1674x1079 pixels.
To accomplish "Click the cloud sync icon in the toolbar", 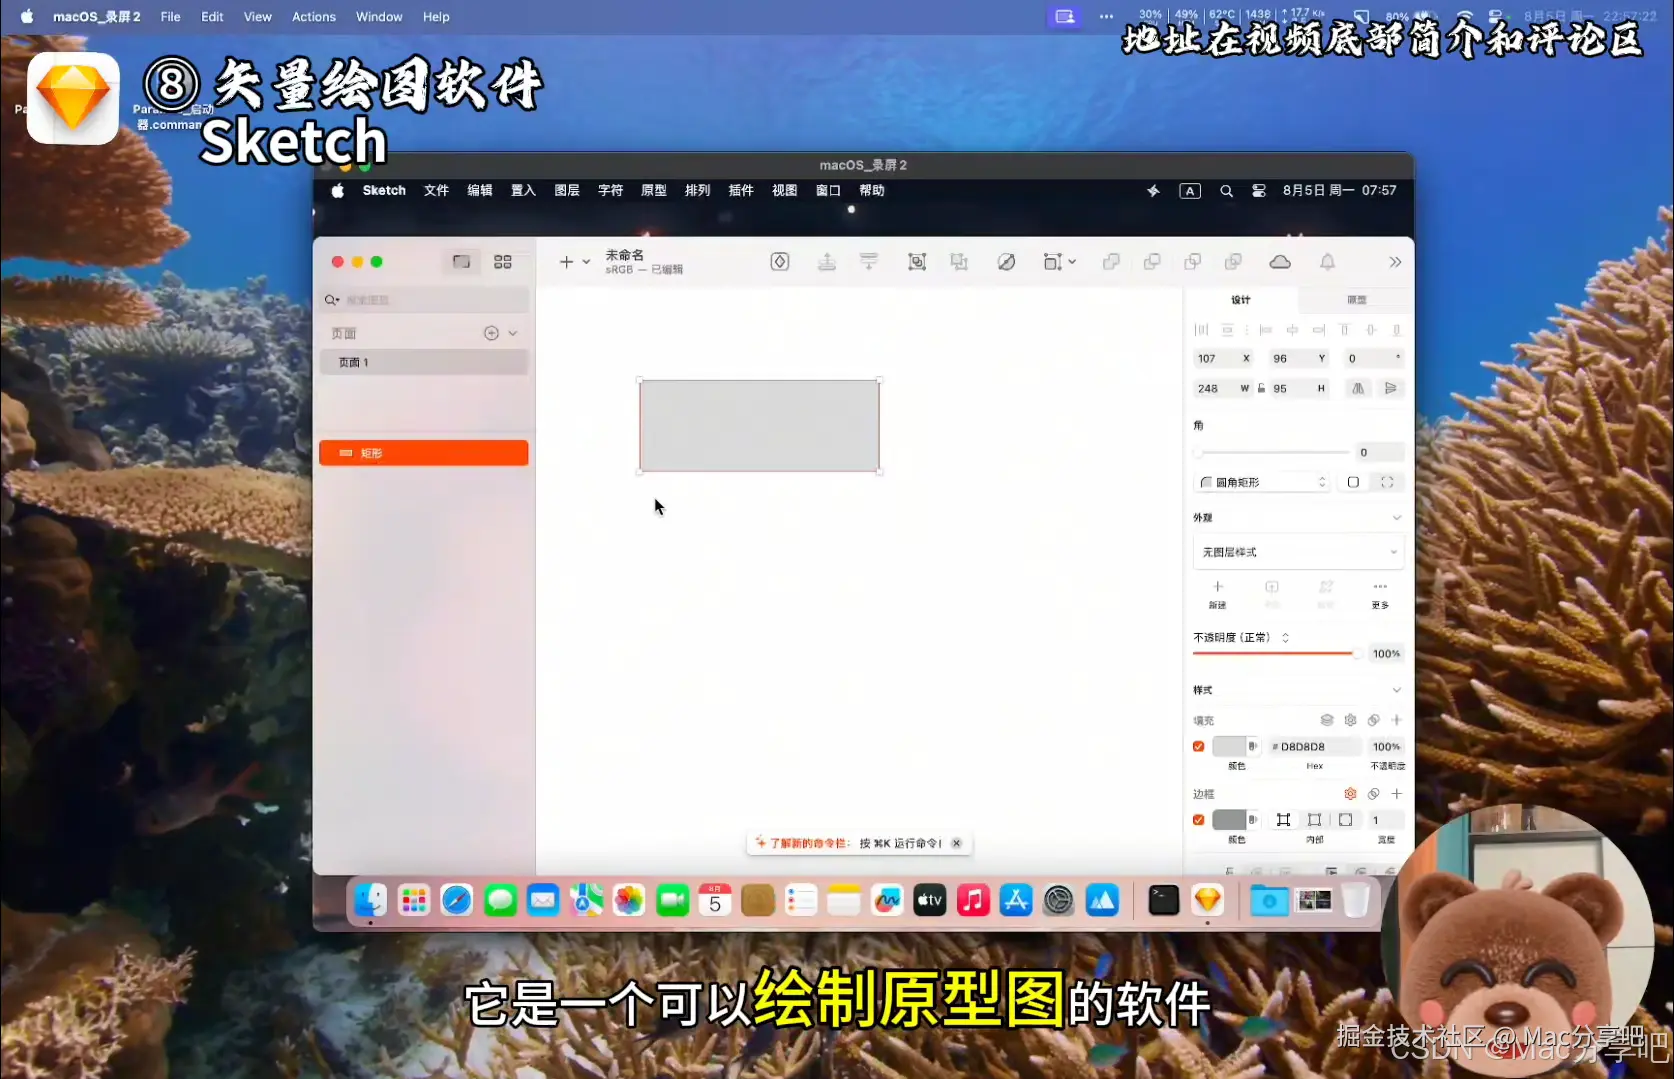I will tap(1279, 262).
